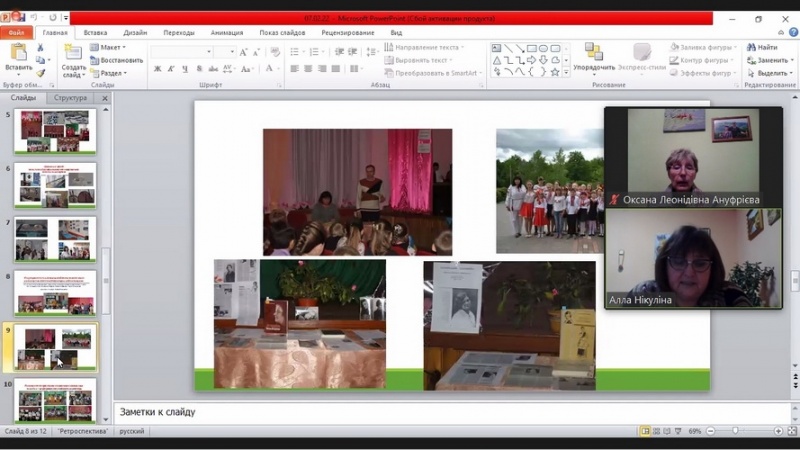Image resolution: width=800 pixels, height=450 pixels.
Task: Click the Restore (Восстановить) slide button
Action: [x=117, y=60]
